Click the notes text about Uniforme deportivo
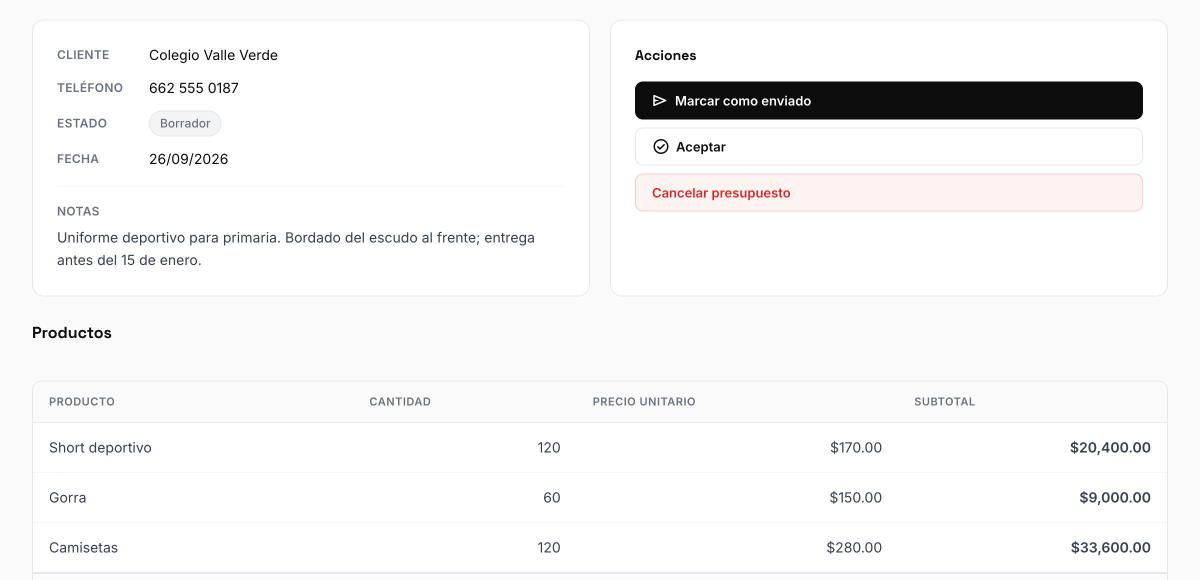The height and width of the screenshot is (580, 1200). pos(296,249)
